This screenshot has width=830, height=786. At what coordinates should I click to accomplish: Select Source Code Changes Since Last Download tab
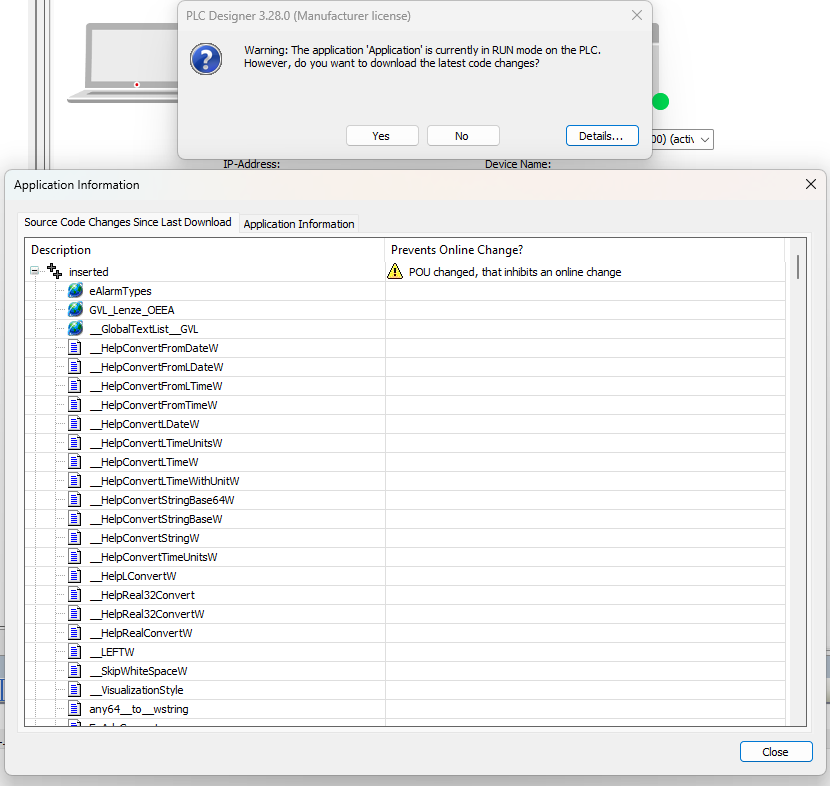128,223
